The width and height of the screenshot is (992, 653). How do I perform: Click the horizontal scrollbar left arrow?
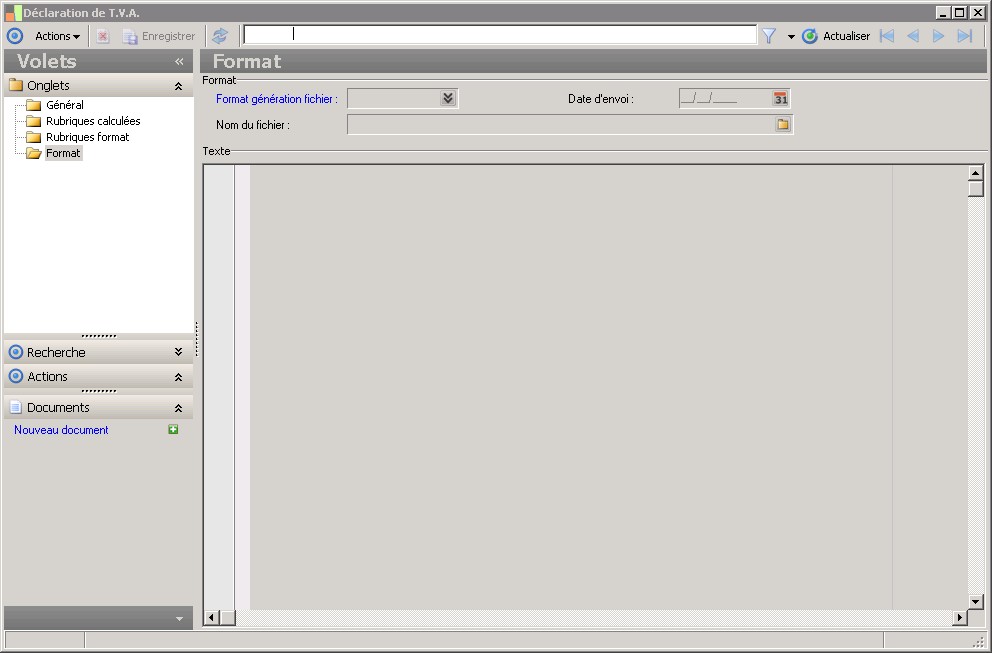211,618
